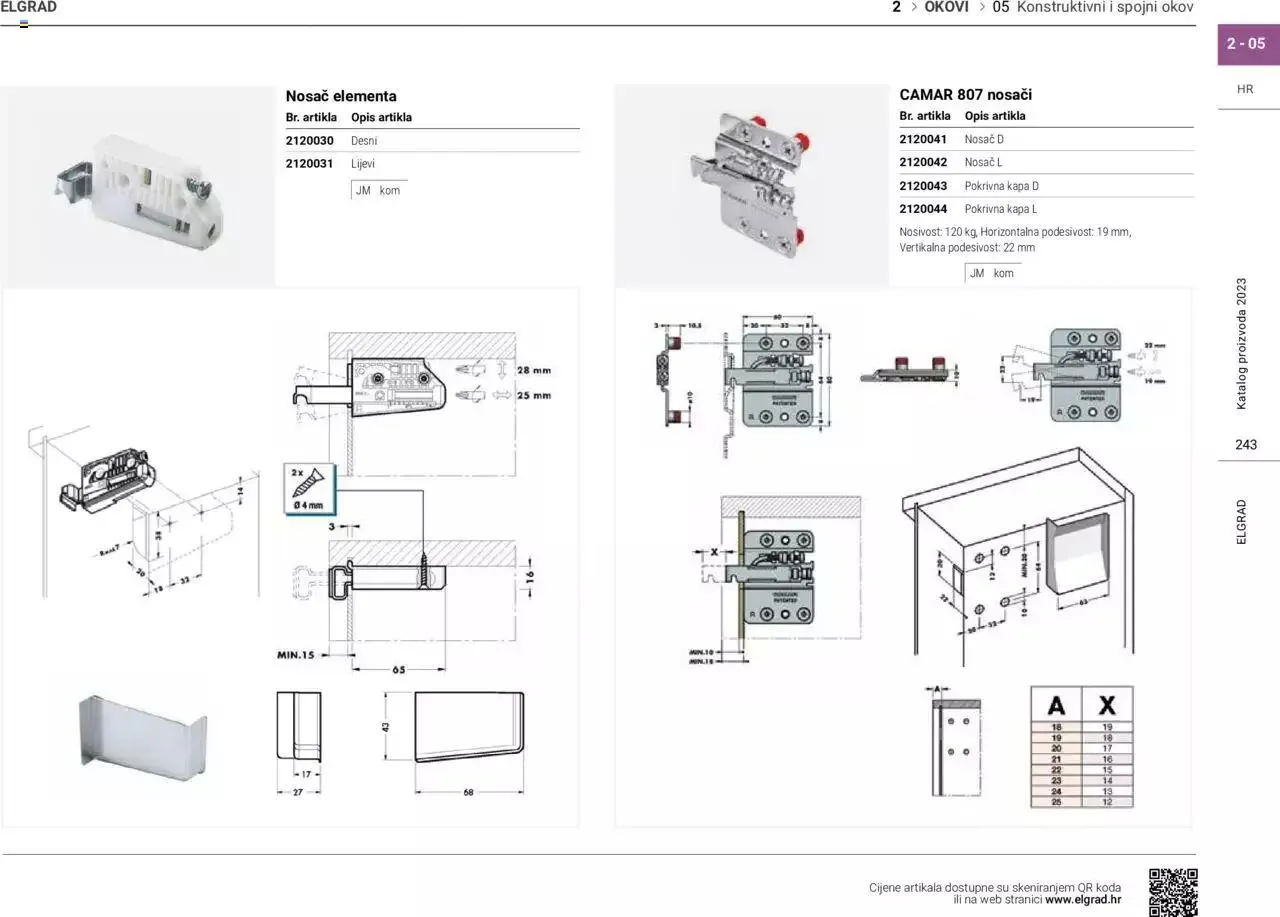Click page number 243 in the sidebar

[1246, 445]
